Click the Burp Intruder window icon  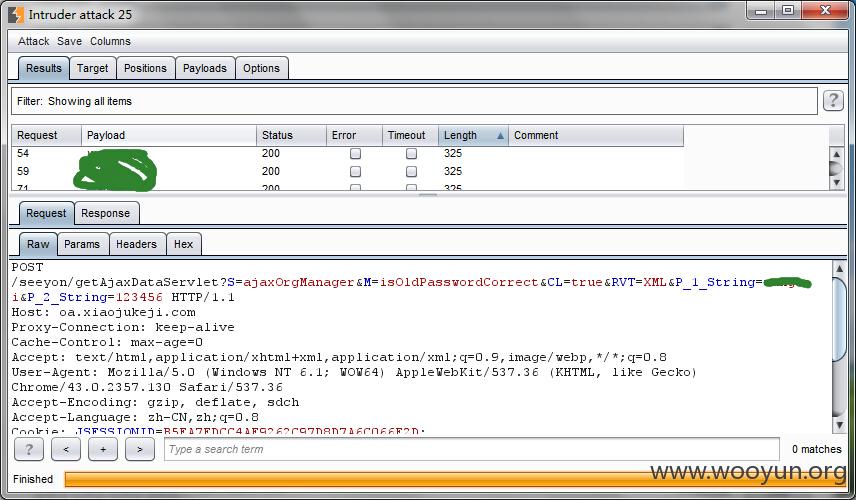point(16,15)
